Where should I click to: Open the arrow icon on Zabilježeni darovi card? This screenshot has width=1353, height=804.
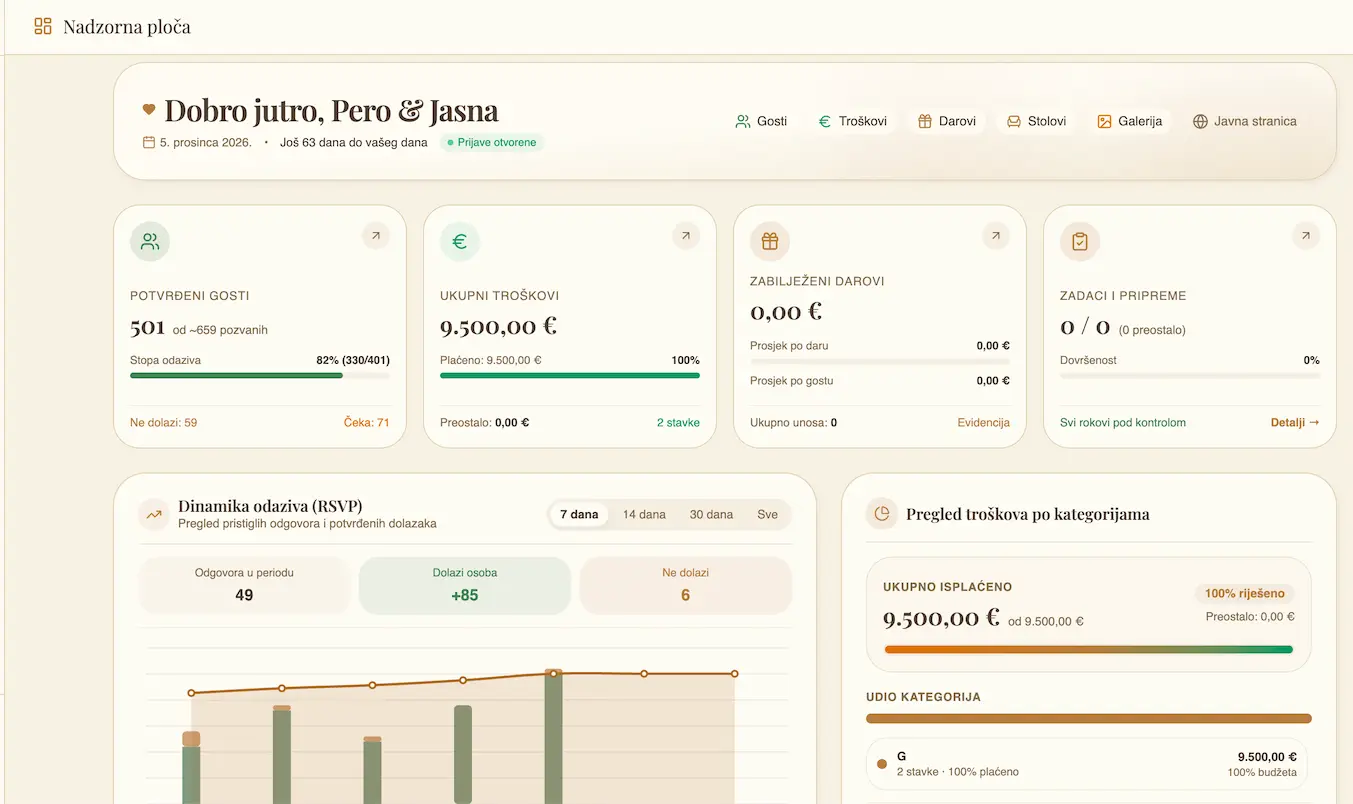[996, 236]
